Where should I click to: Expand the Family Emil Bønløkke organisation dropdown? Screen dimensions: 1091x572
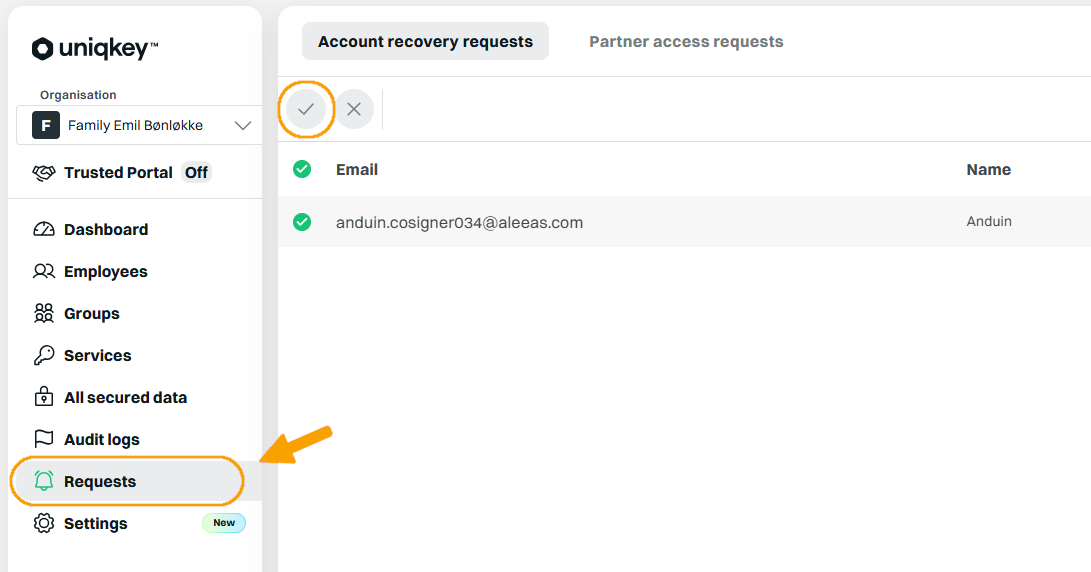pos(139,125)
